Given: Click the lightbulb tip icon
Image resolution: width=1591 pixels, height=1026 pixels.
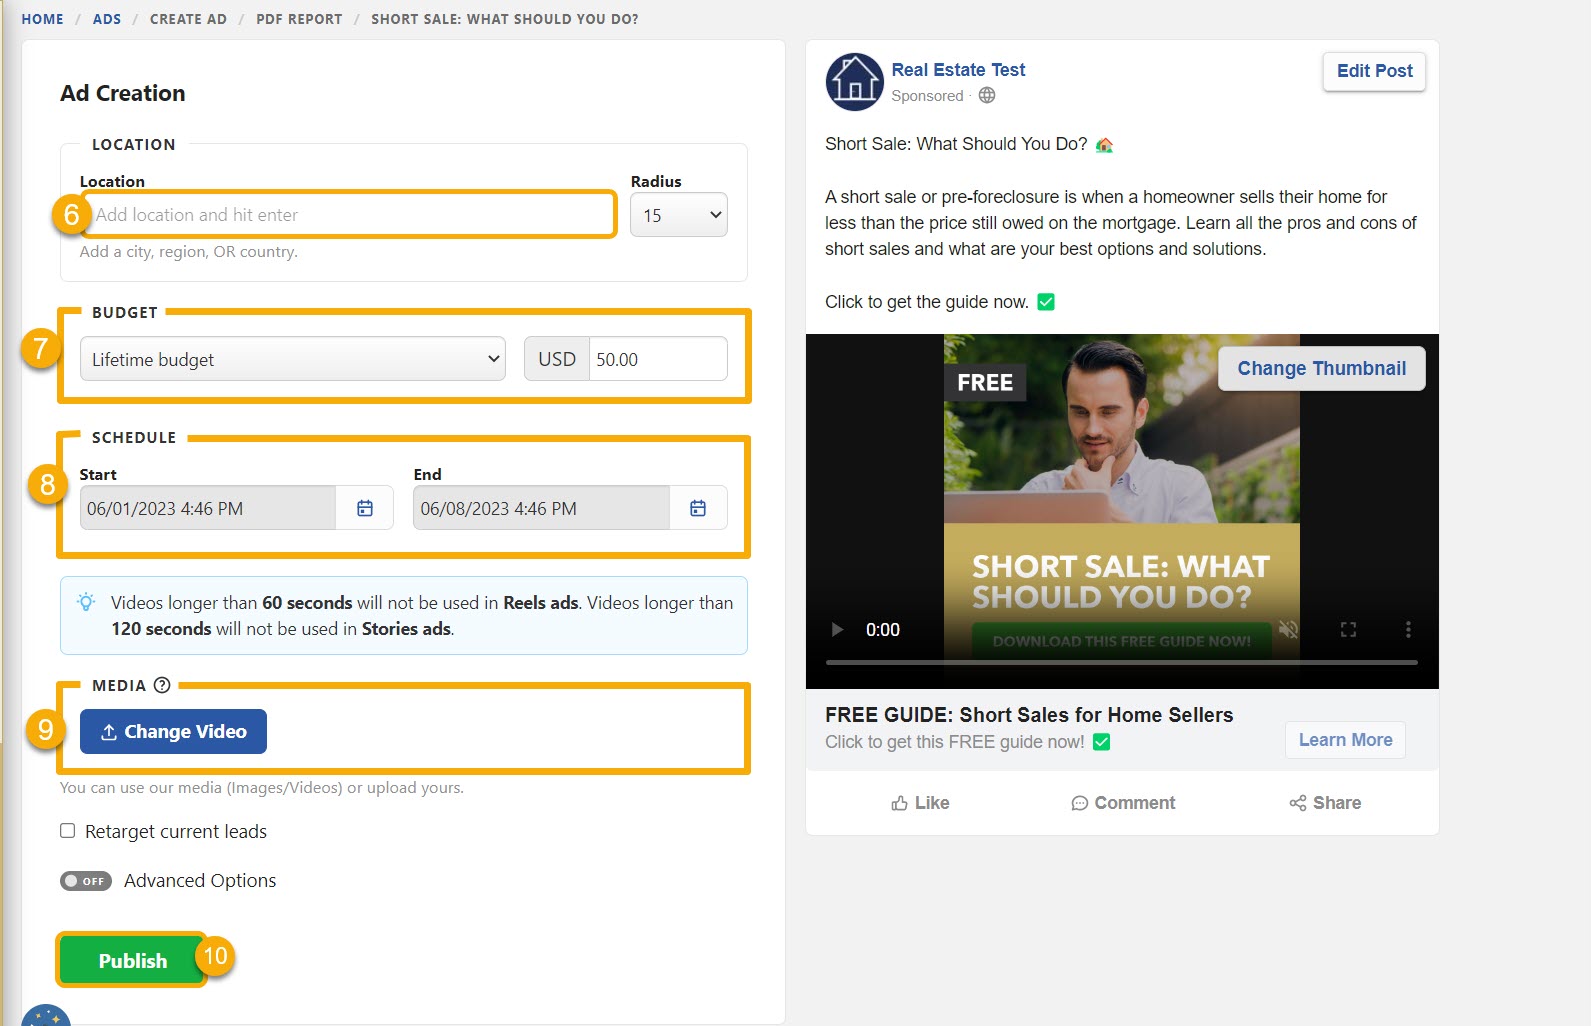Looking at the screenshot, I should [x=87, y=602].
